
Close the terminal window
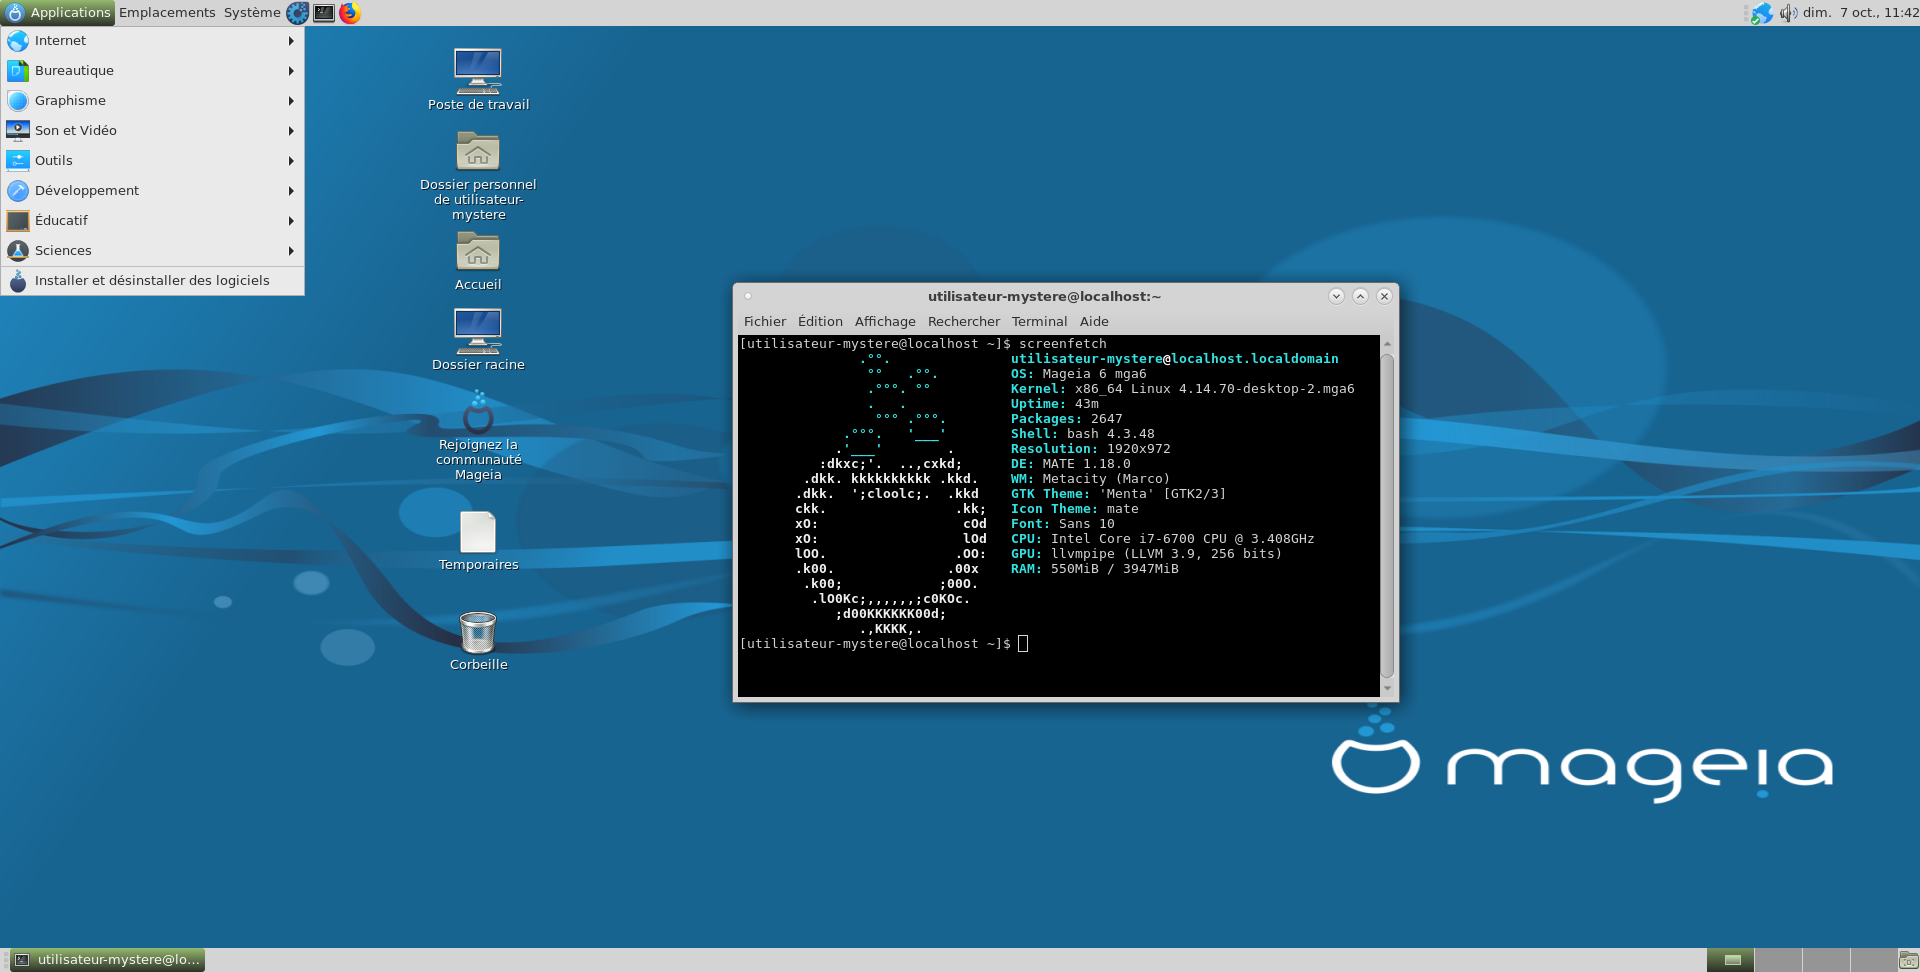pyautogui.click(x=1384, y=296)
